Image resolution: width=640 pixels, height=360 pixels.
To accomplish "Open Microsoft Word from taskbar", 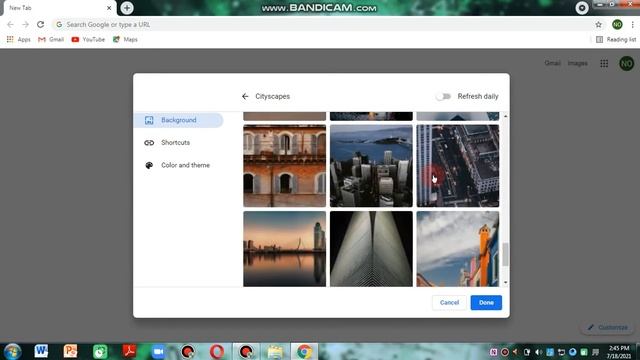I will tap(41, 351).
